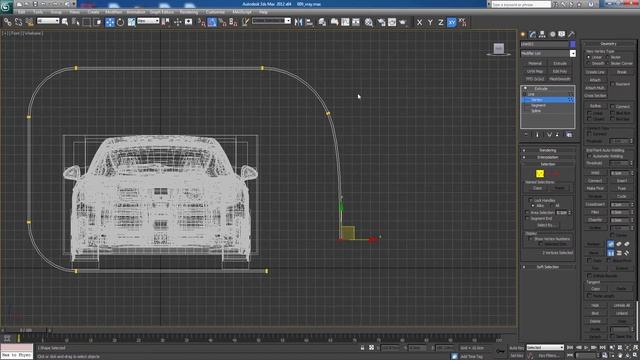Image resolution: width=640 pixels, height=360 pixels.
Task: Open the Display command panel tab
Action: tap(562, 34)
